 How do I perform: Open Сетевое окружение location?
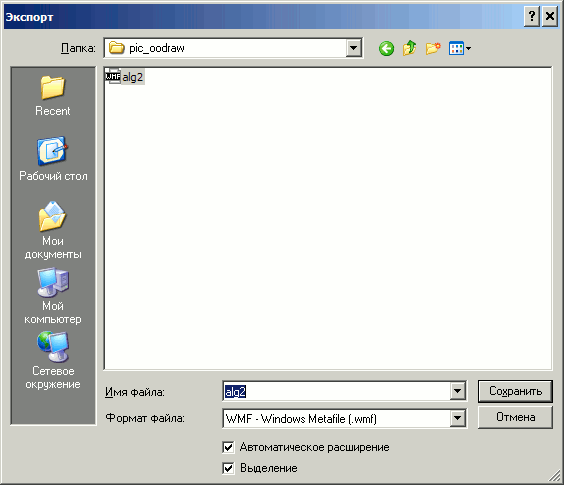[x=53, y=361]
